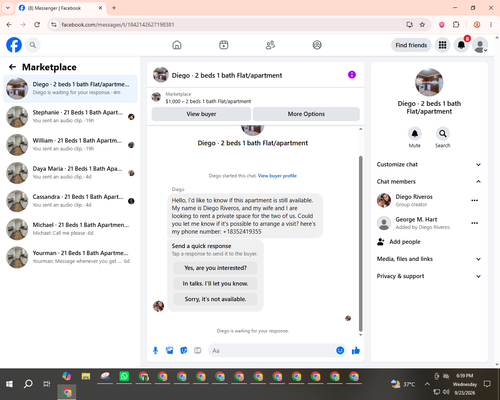Expand Privacy & support section

[429, 276]
